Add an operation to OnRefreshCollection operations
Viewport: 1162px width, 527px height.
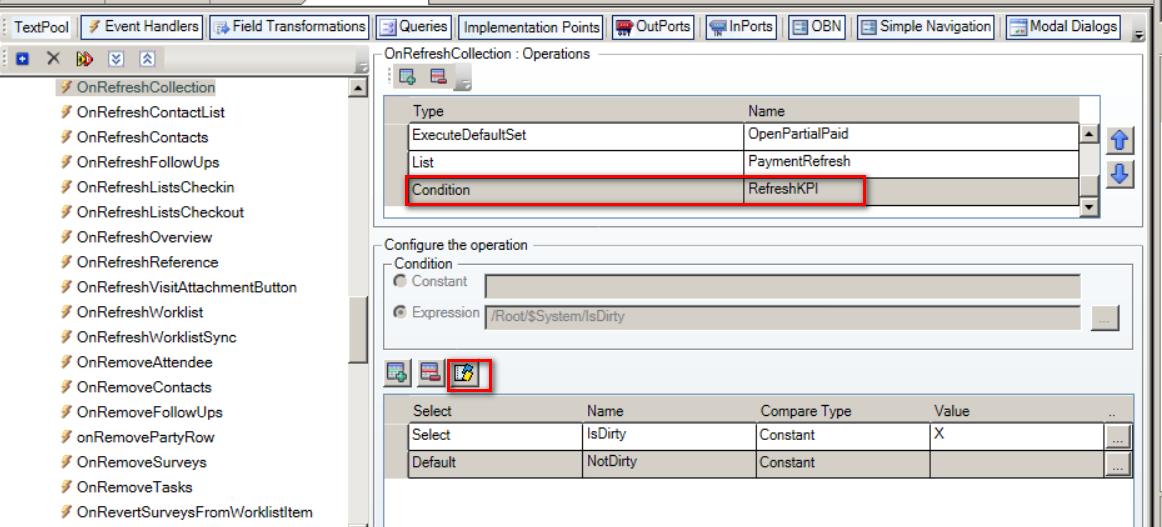[x=407, y=76]
